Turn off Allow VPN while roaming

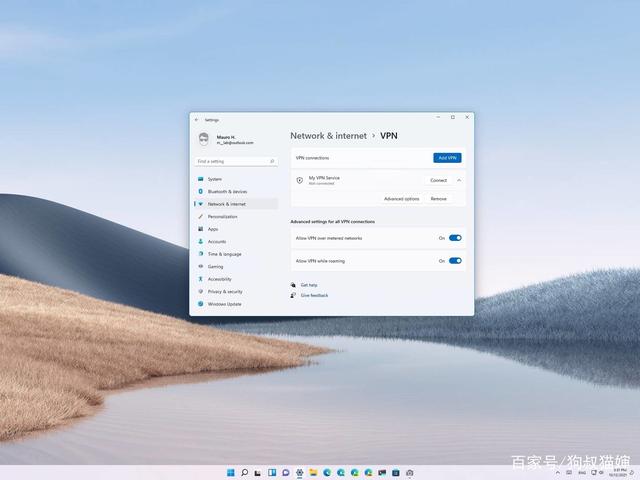click(455, 261)
